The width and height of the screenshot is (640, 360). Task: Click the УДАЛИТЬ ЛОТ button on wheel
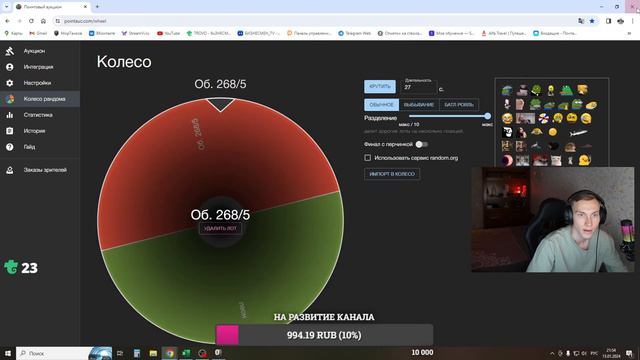[220, 228]
